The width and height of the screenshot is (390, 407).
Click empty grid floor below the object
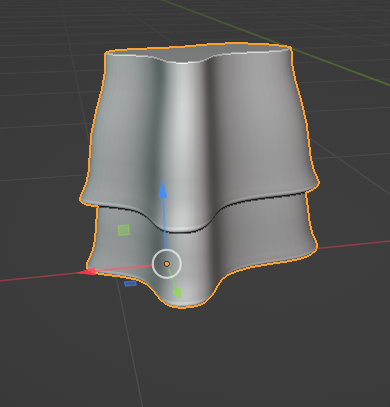[233, 360]
